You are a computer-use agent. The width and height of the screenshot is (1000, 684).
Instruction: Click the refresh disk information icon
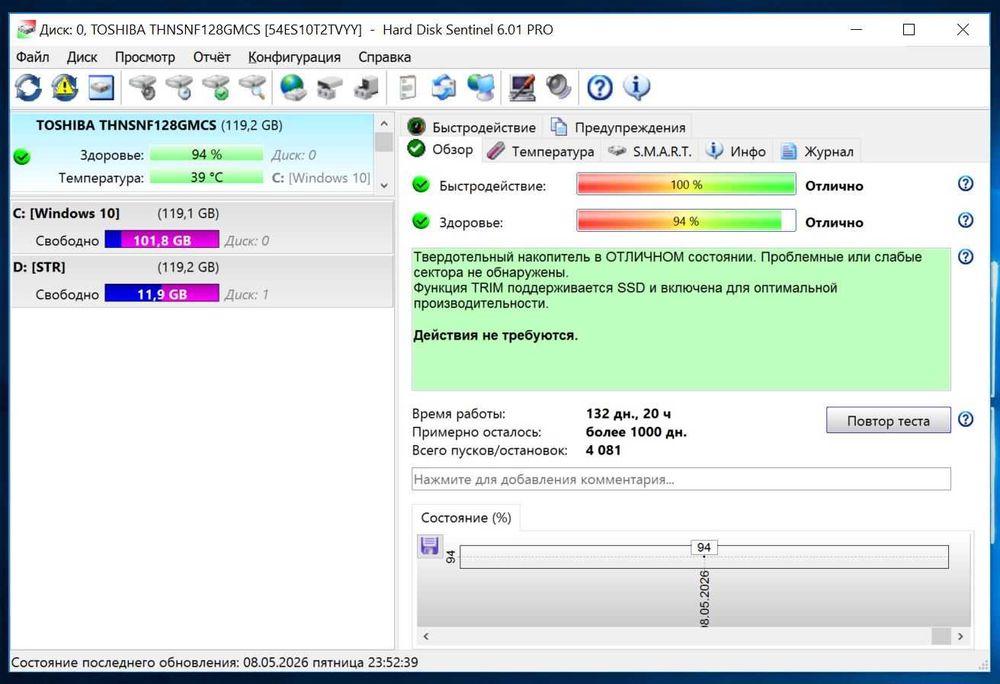coord(28,87)
